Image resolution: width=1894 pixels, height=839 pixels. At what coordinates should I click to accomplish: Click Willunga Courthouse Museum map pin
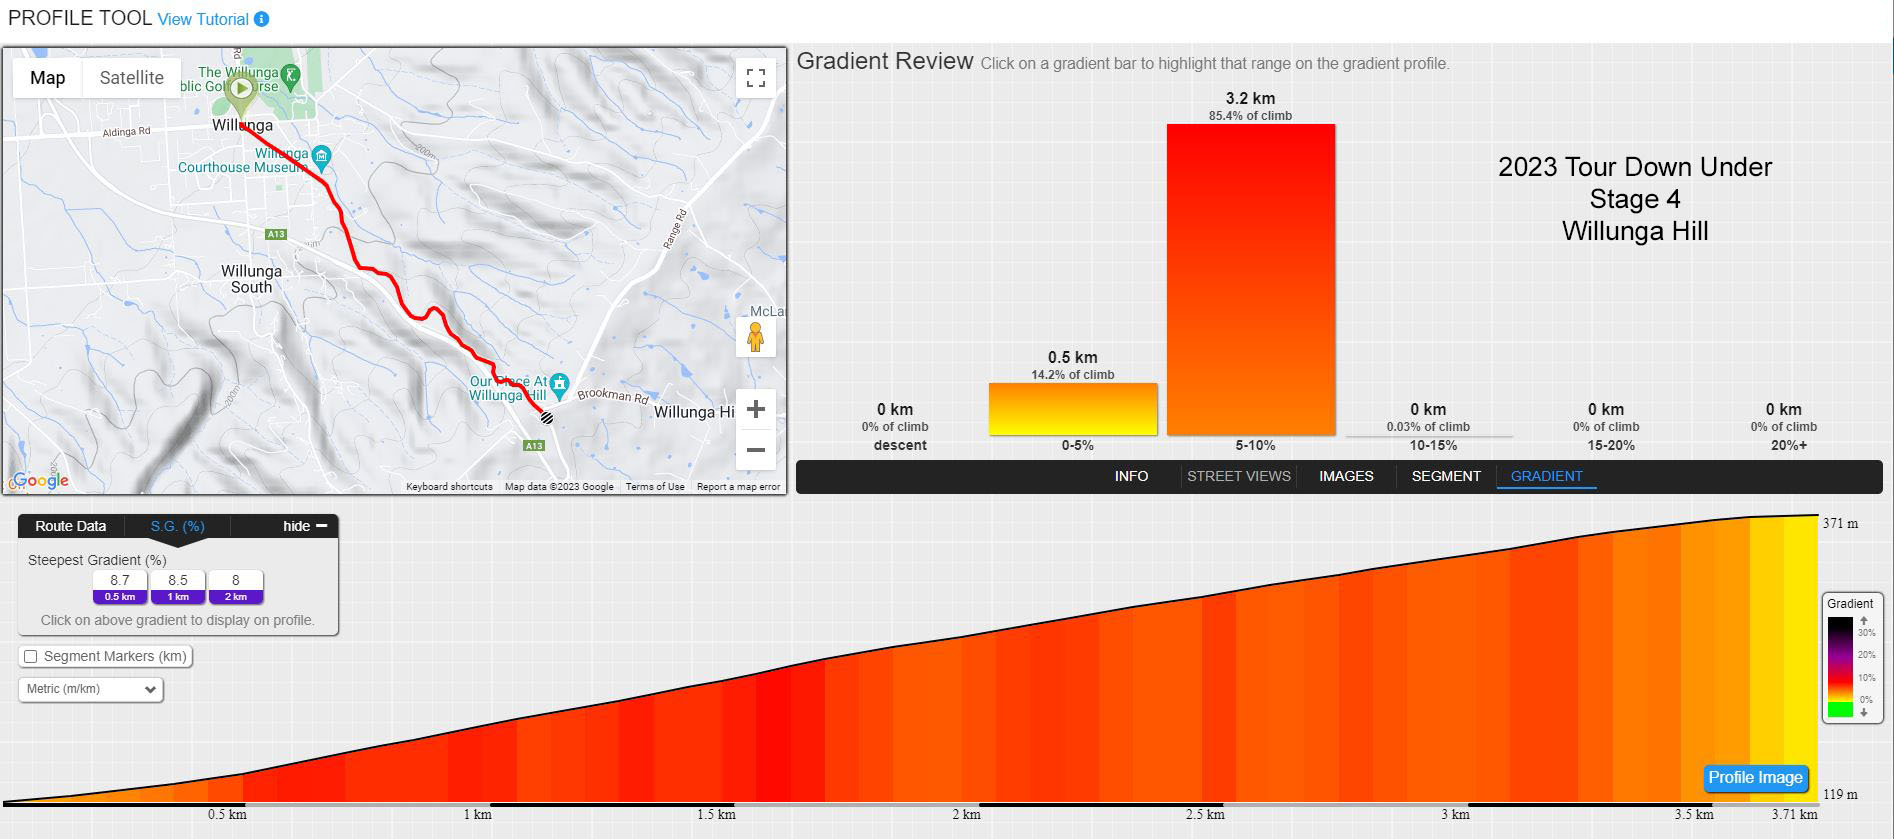pyautogui.click(x=321, y=155)
